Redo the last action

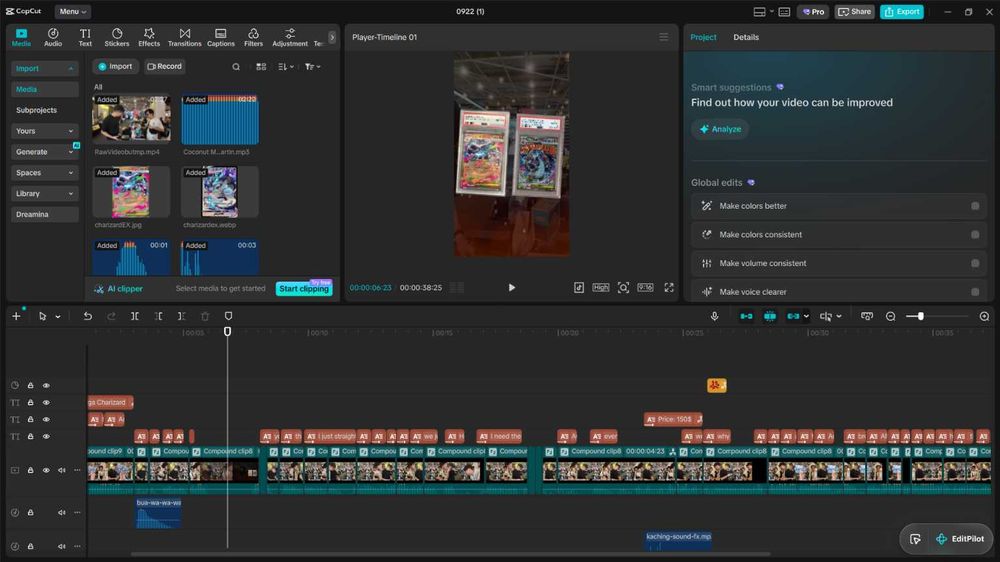(111, 316)
